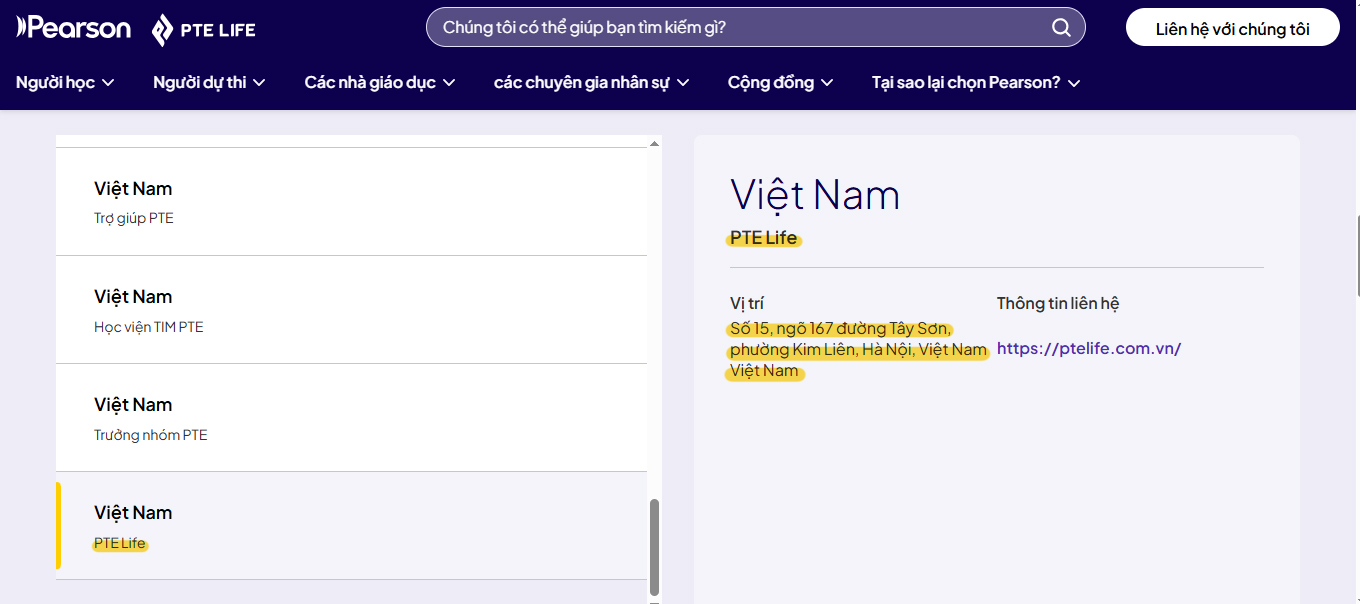Expand chevron next to các chuyên gia nhân sự
The height and width of the screenshot is (604, 1360).
[x=683, y=83]
